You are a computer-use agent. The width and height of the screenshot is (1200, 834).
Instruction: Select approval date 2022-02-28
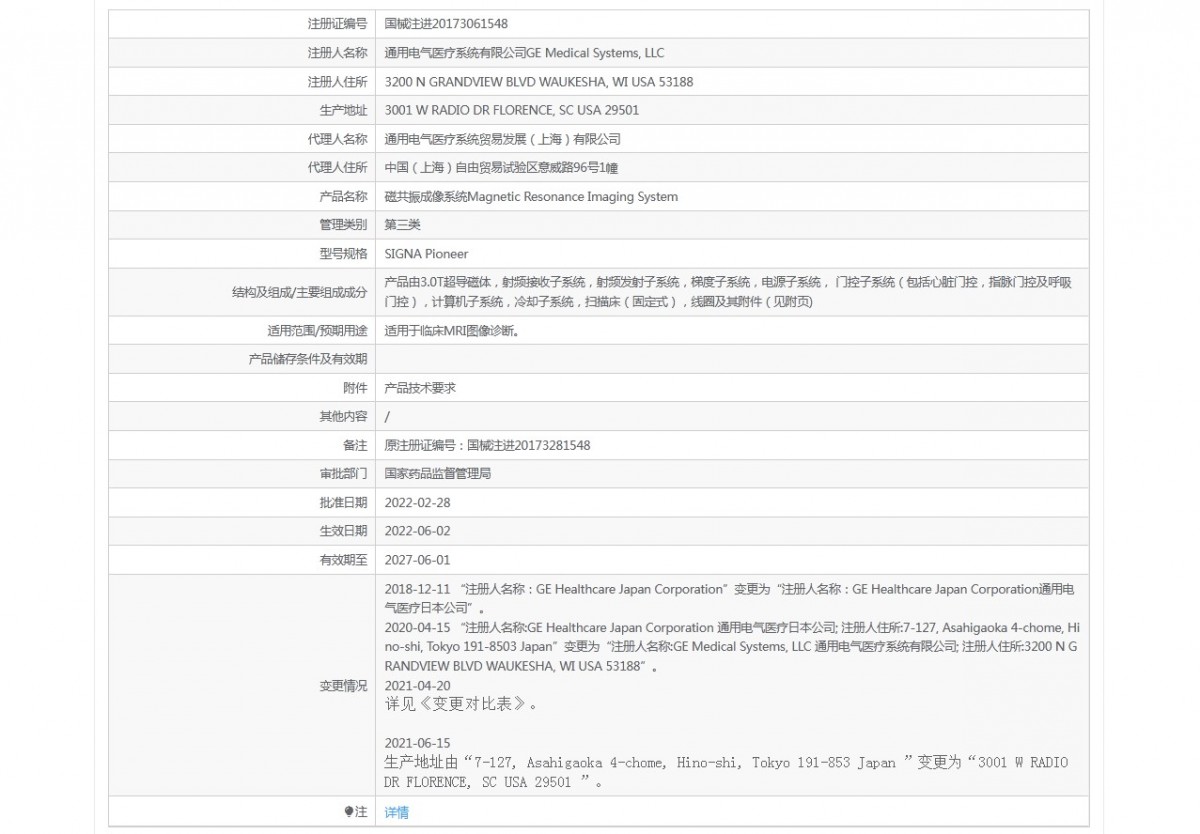(x=418, y=503)
